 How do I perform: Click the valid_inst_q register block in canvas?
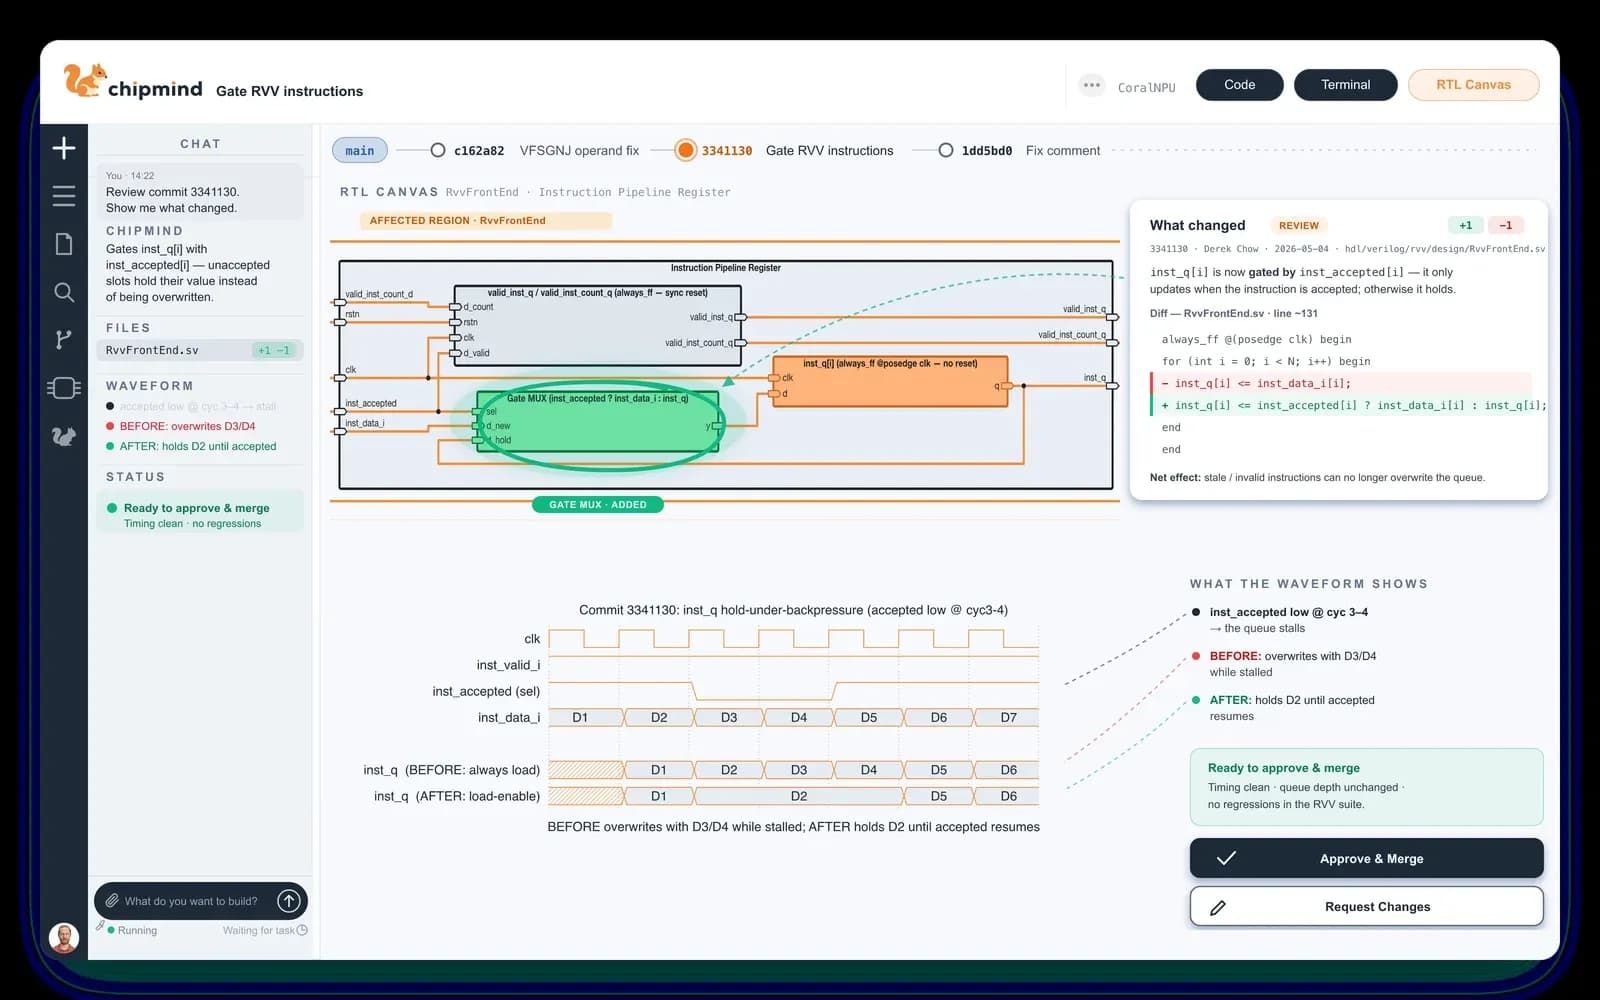pos(597,325)
